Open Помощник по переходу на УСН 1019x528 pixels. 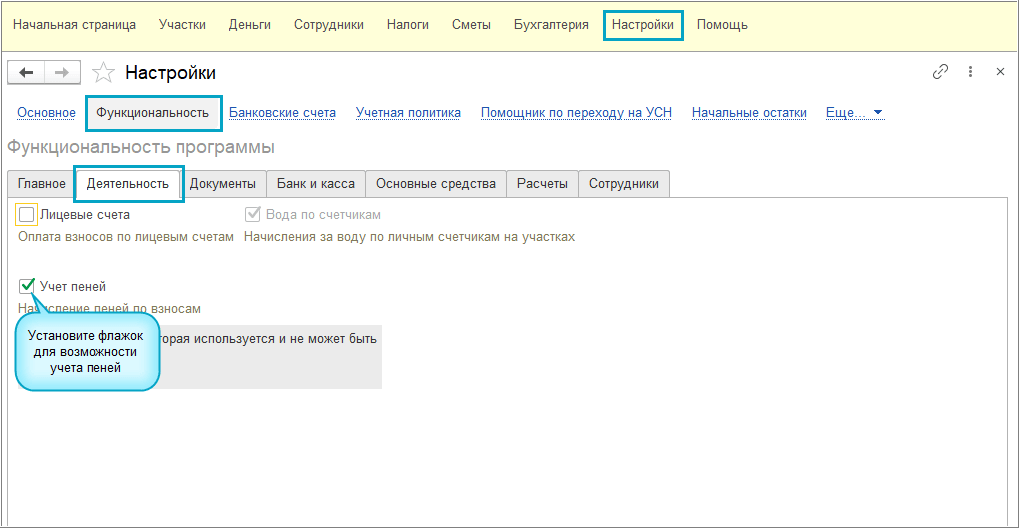coord(576,113)
